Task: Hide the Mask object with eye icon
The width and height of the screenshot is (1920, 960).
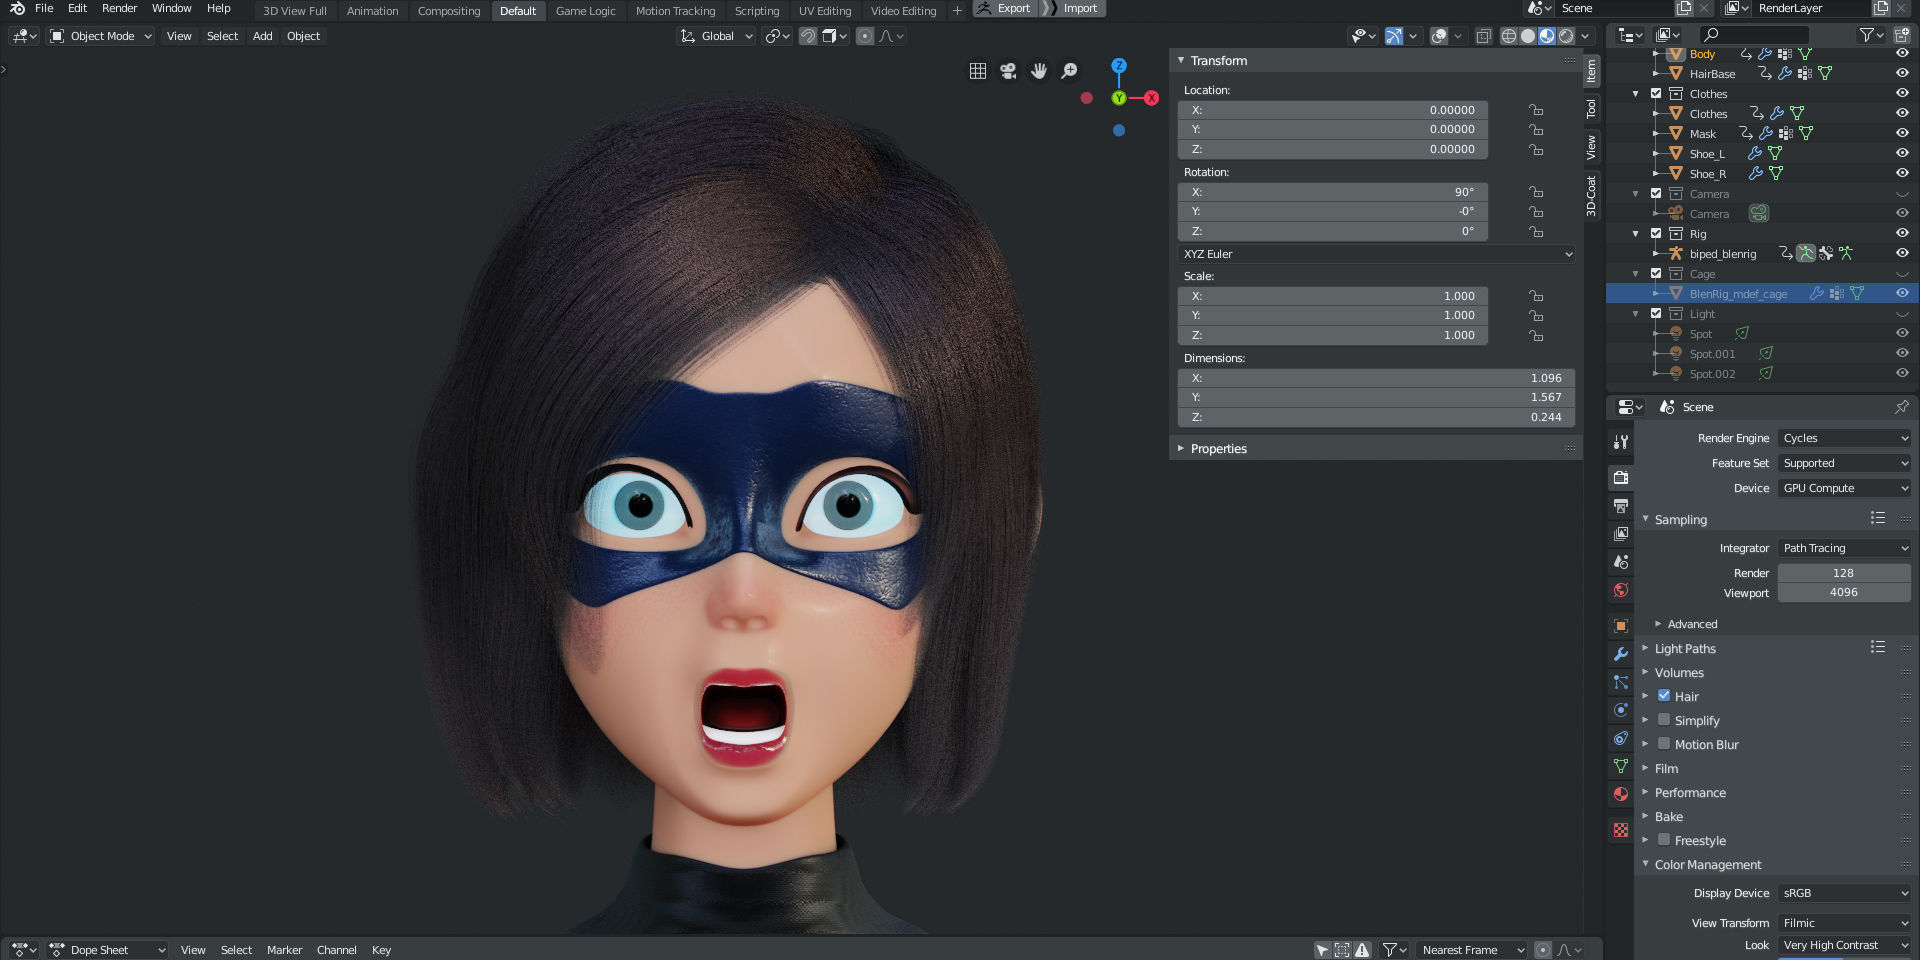Action: pos(1902,133)
